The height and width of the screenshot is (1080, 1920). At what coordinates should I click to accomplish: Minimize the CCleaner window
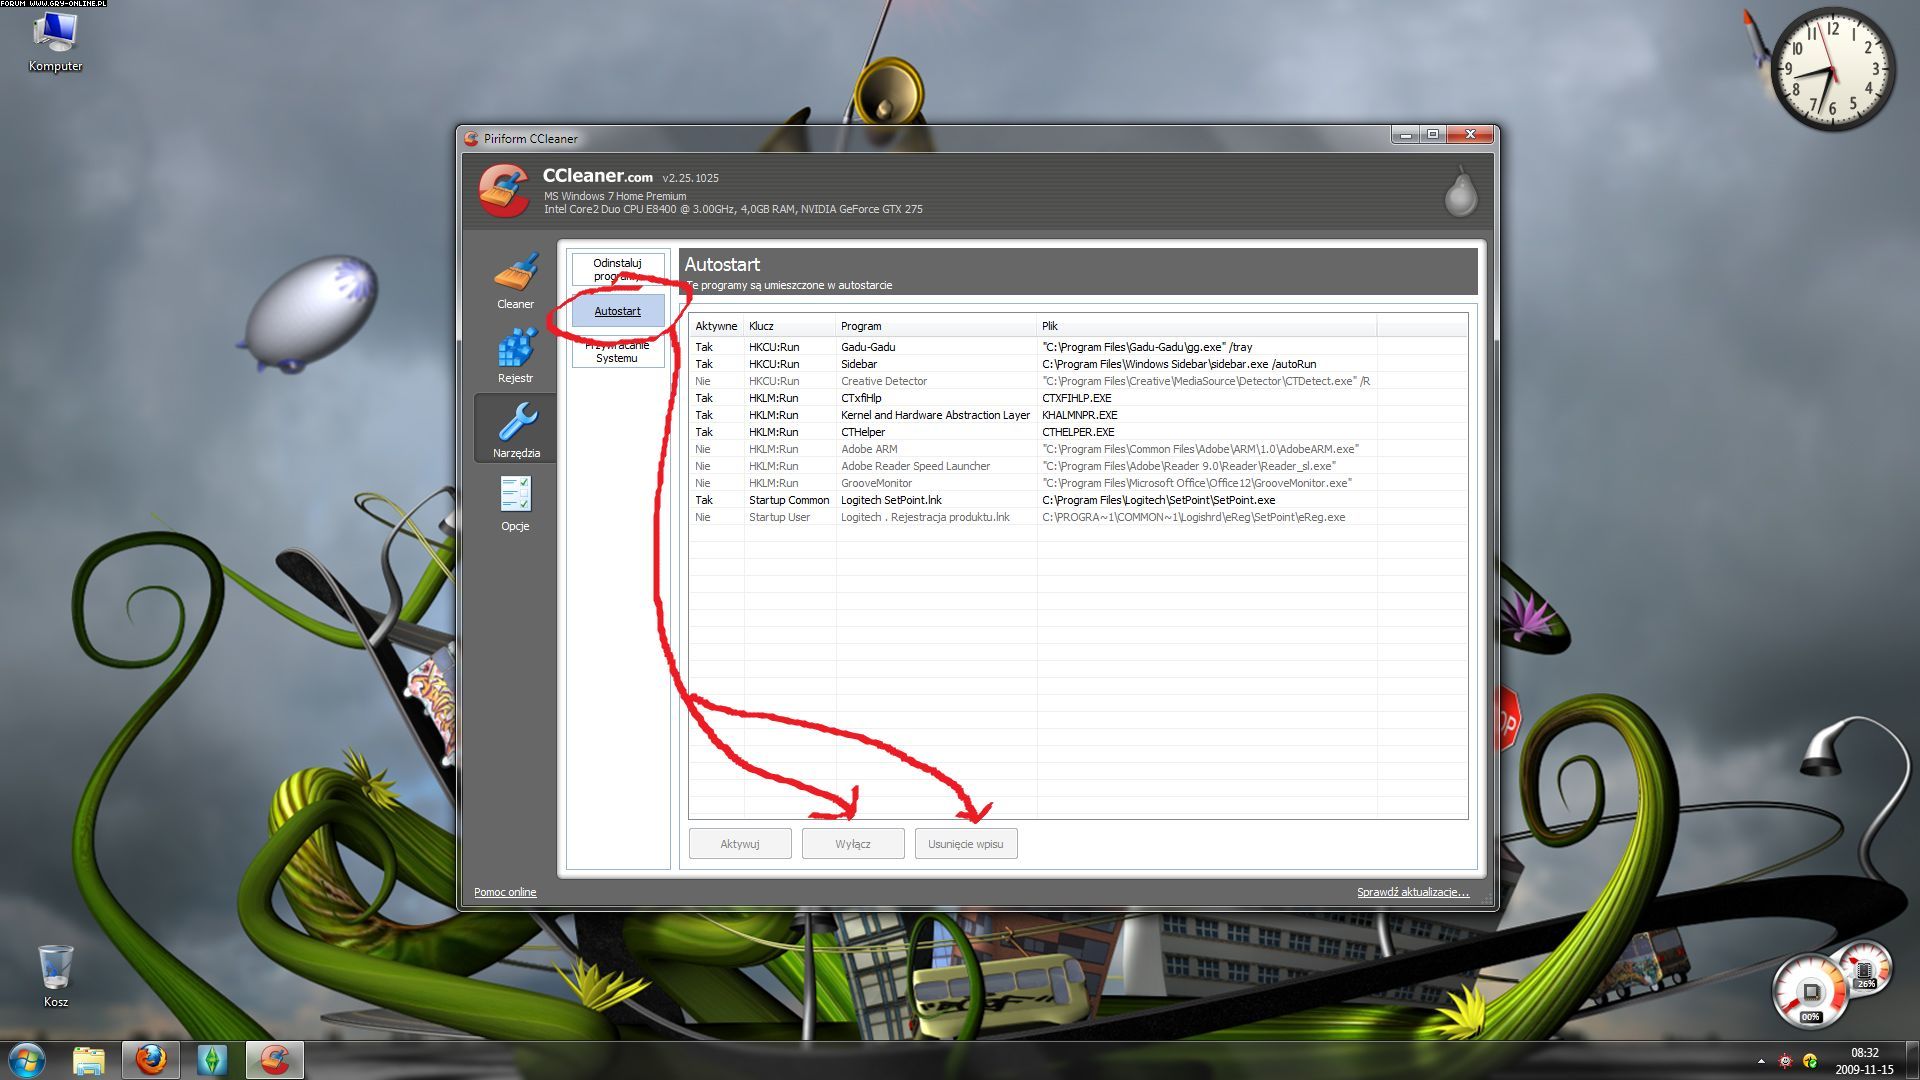pos(1405,135)
